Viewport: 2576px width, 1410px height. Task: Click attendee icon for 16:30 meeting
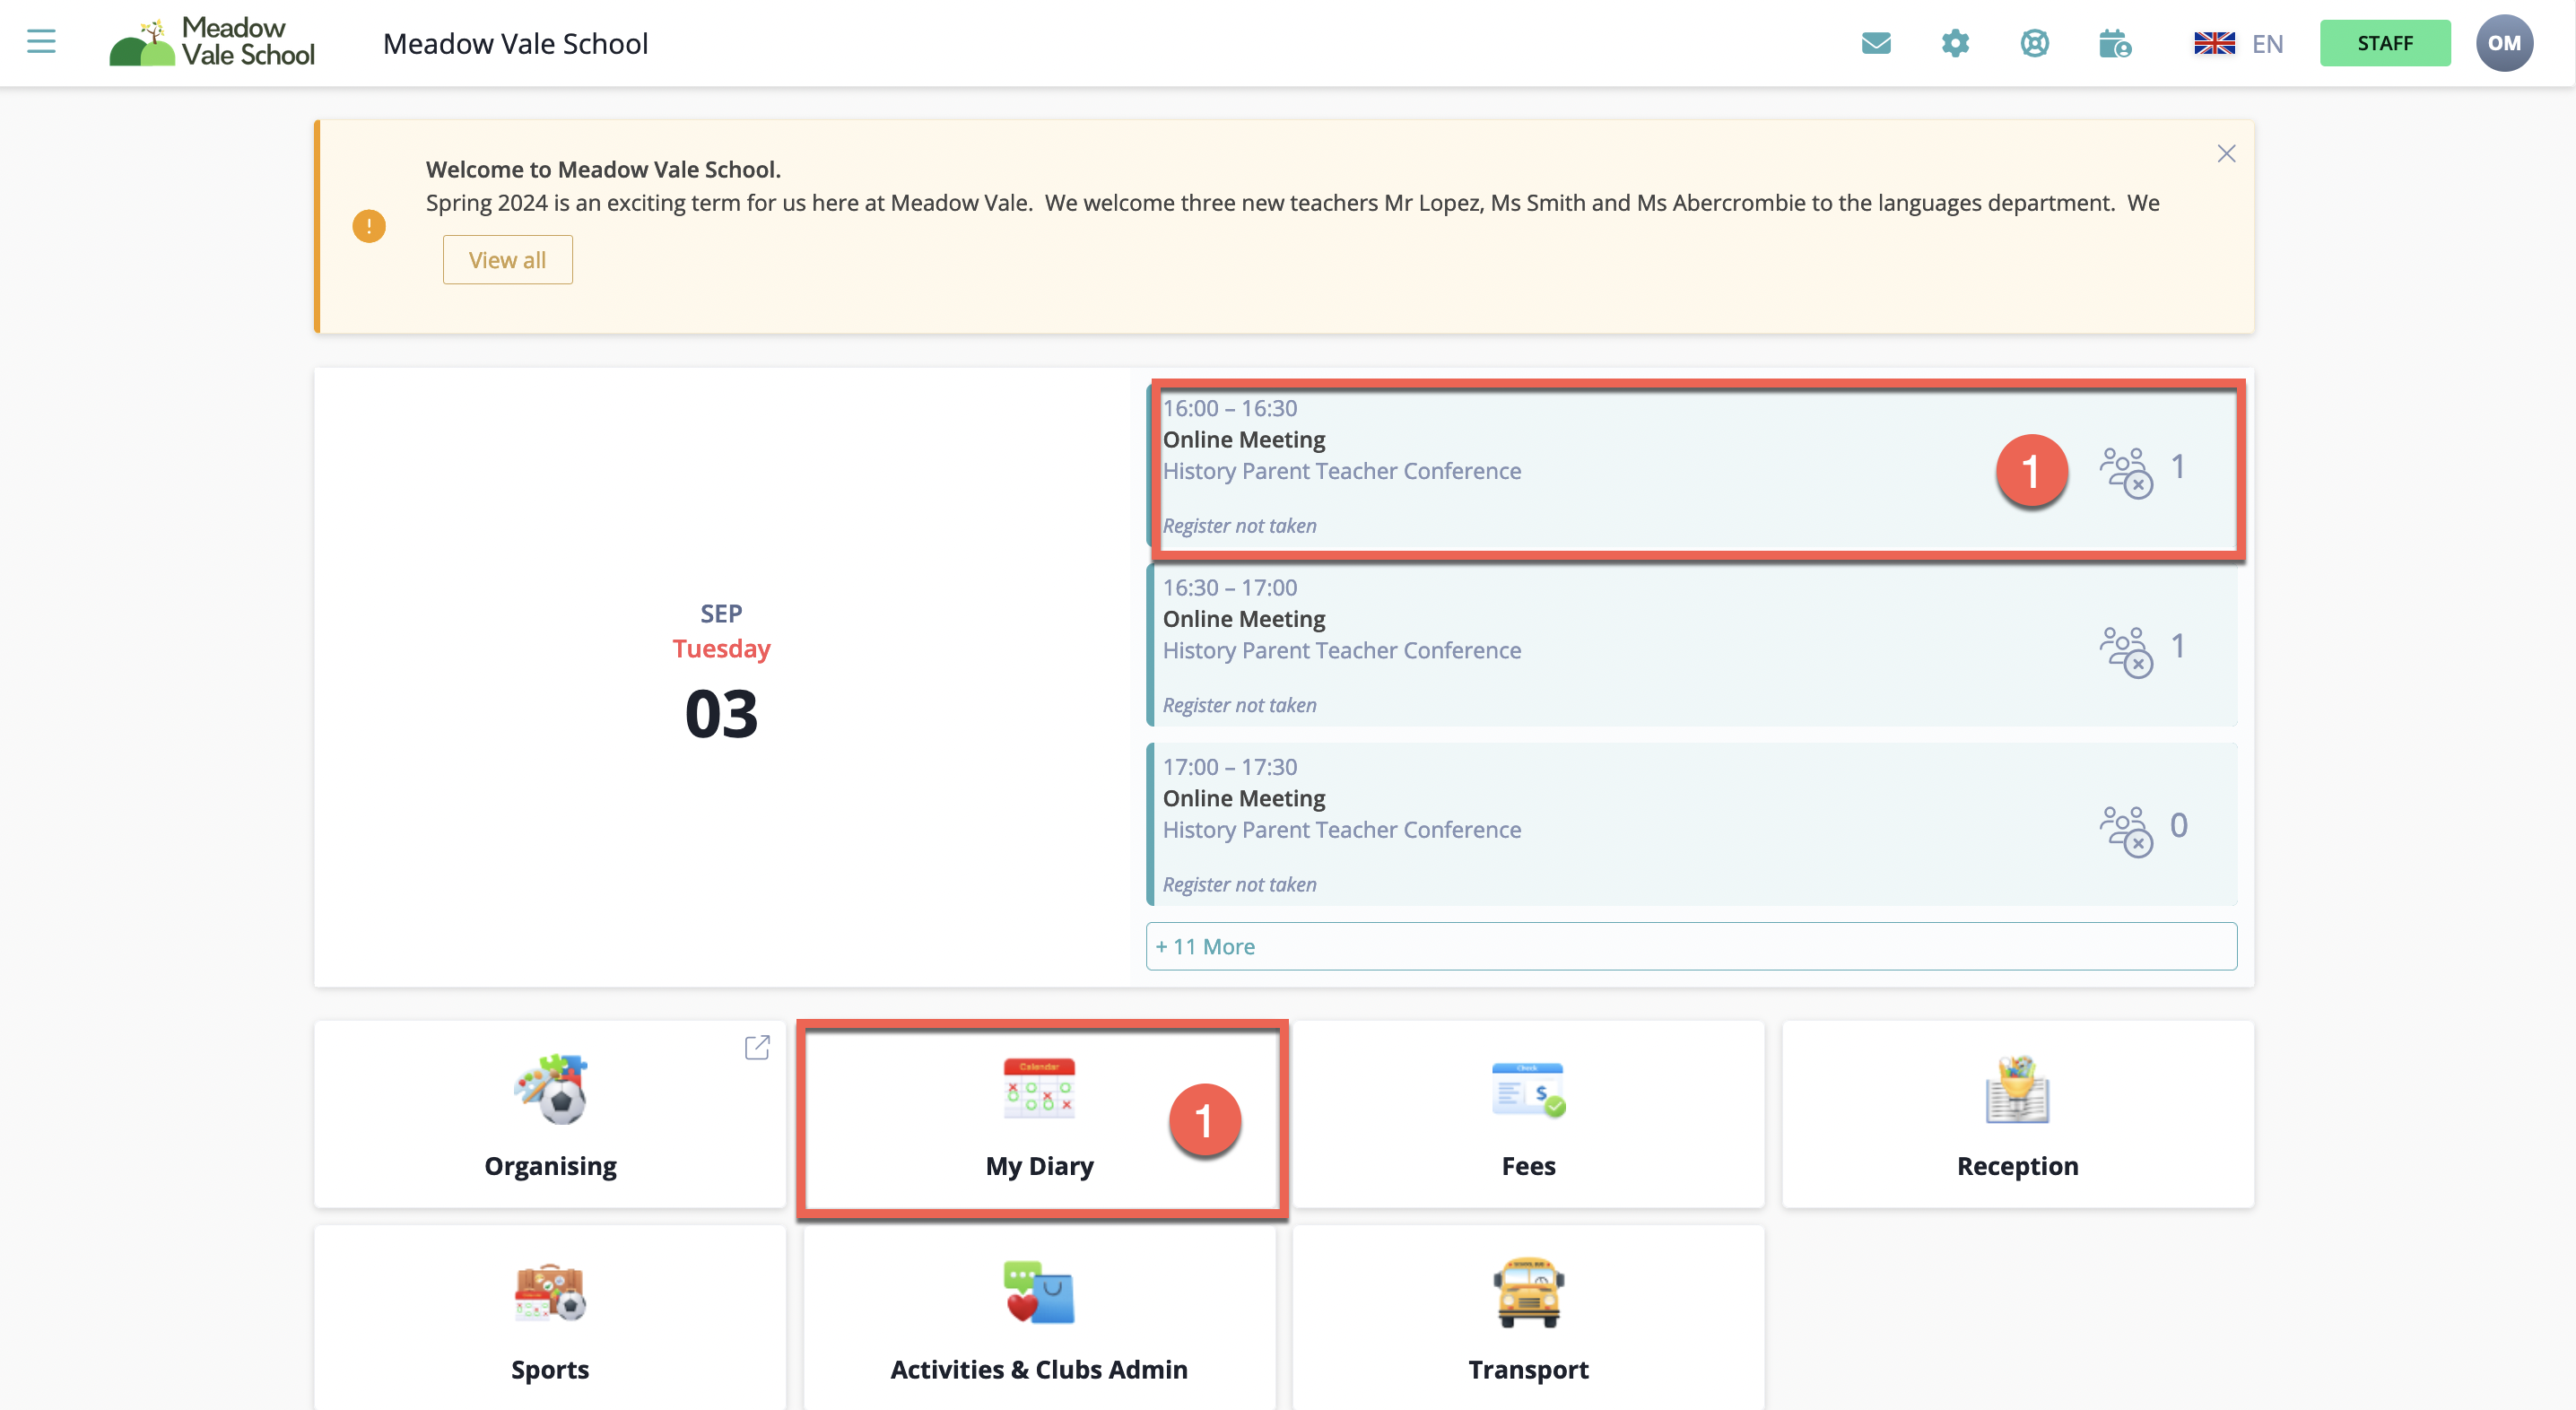(2125, 651)
